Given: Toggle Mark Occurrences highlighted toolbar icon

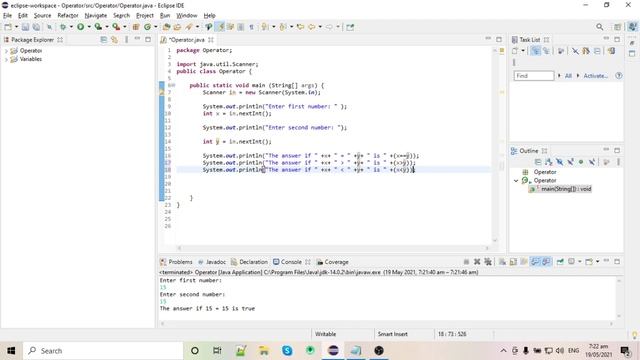Looking at the screenshot, I should (220, 27).
